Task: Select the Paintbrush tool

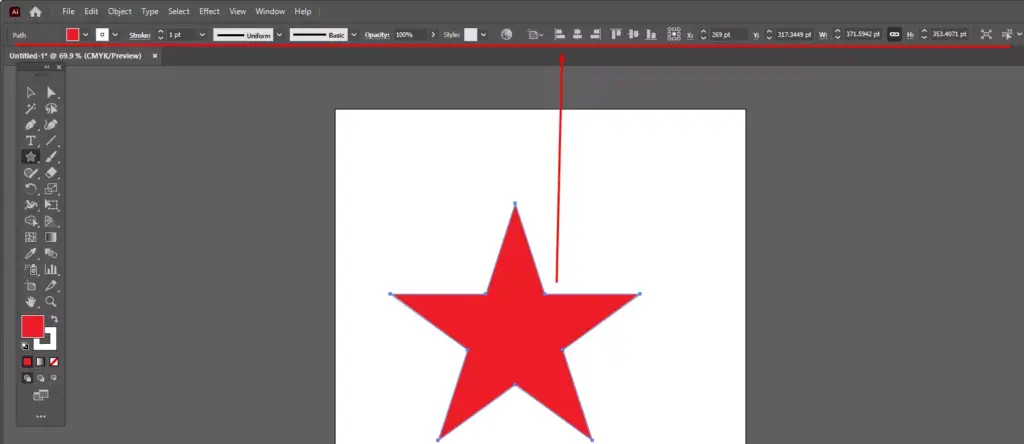Action: click(52, 157)
